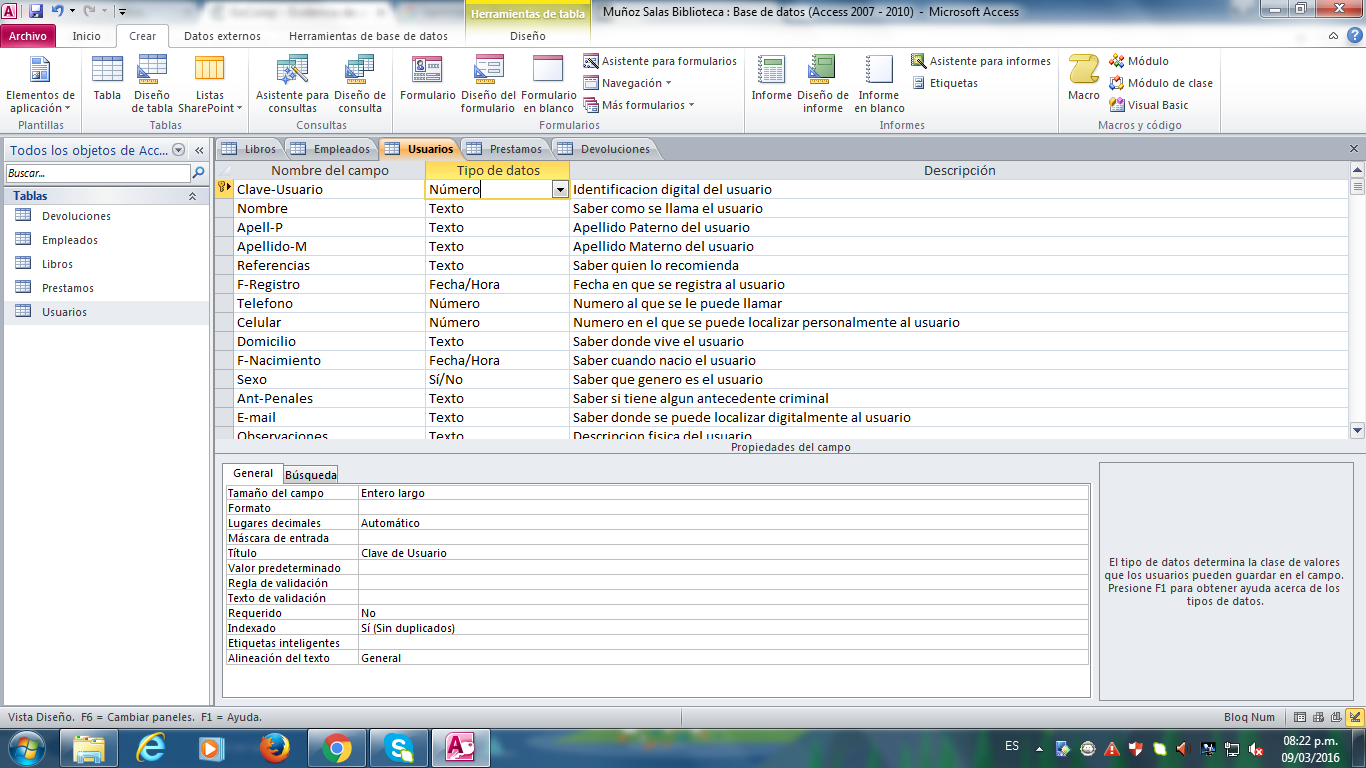This screenshot has width=1366, height=768.
Task: Create an Informe from the ribbon
Action: (x=771, y=82)
